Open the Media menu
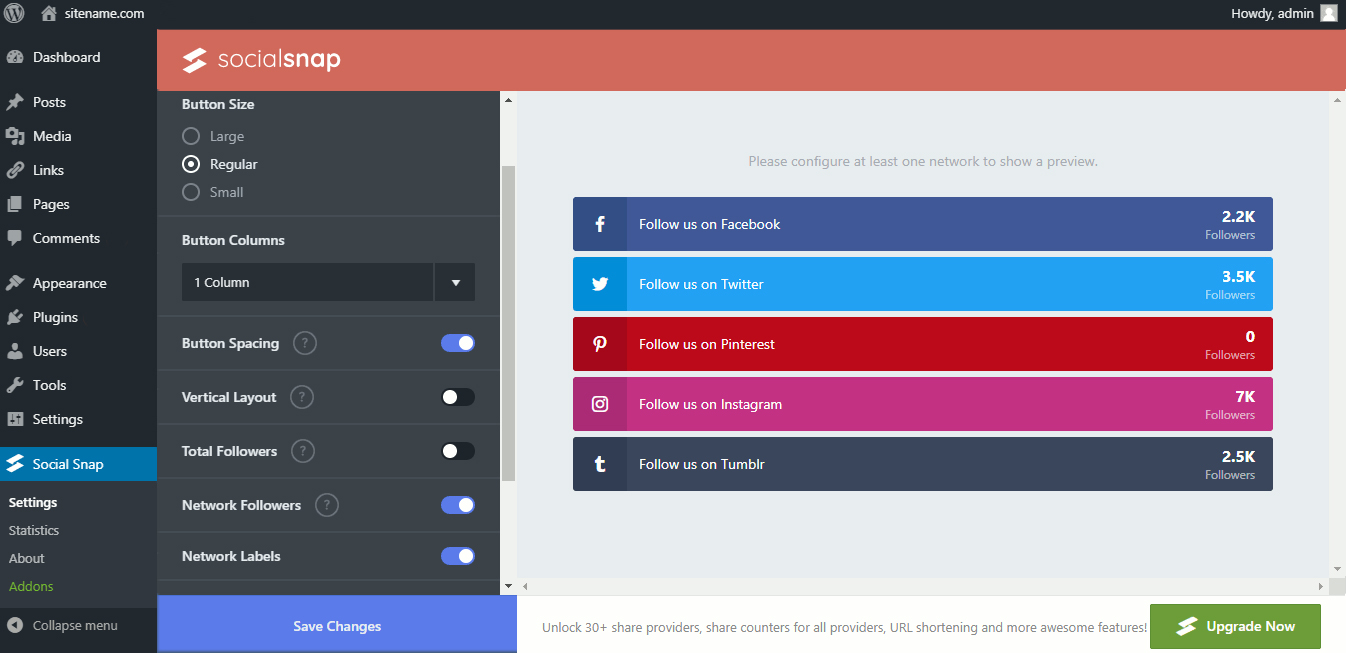The width and height of the screenshot is (1346, 653). (78, 136)
